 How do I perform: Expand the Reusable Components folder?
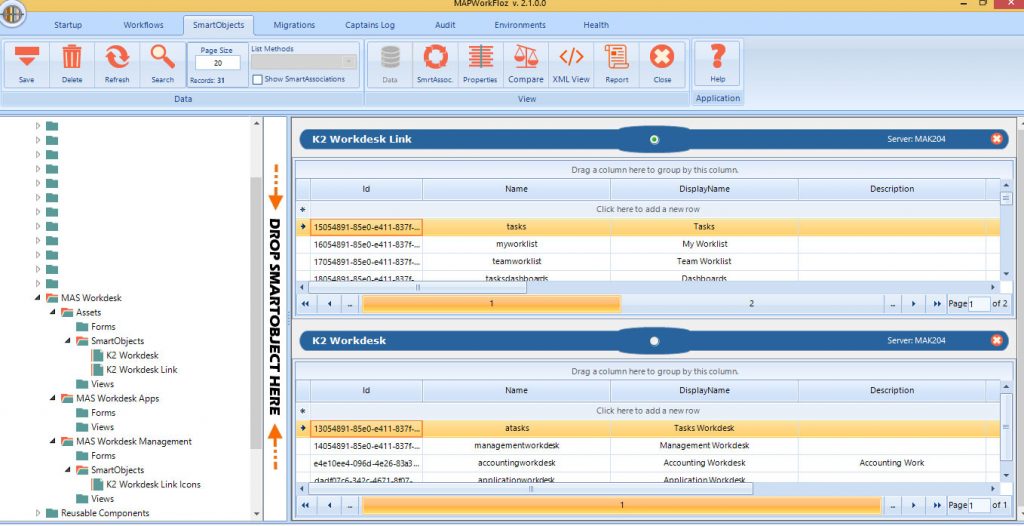point(39,513)
